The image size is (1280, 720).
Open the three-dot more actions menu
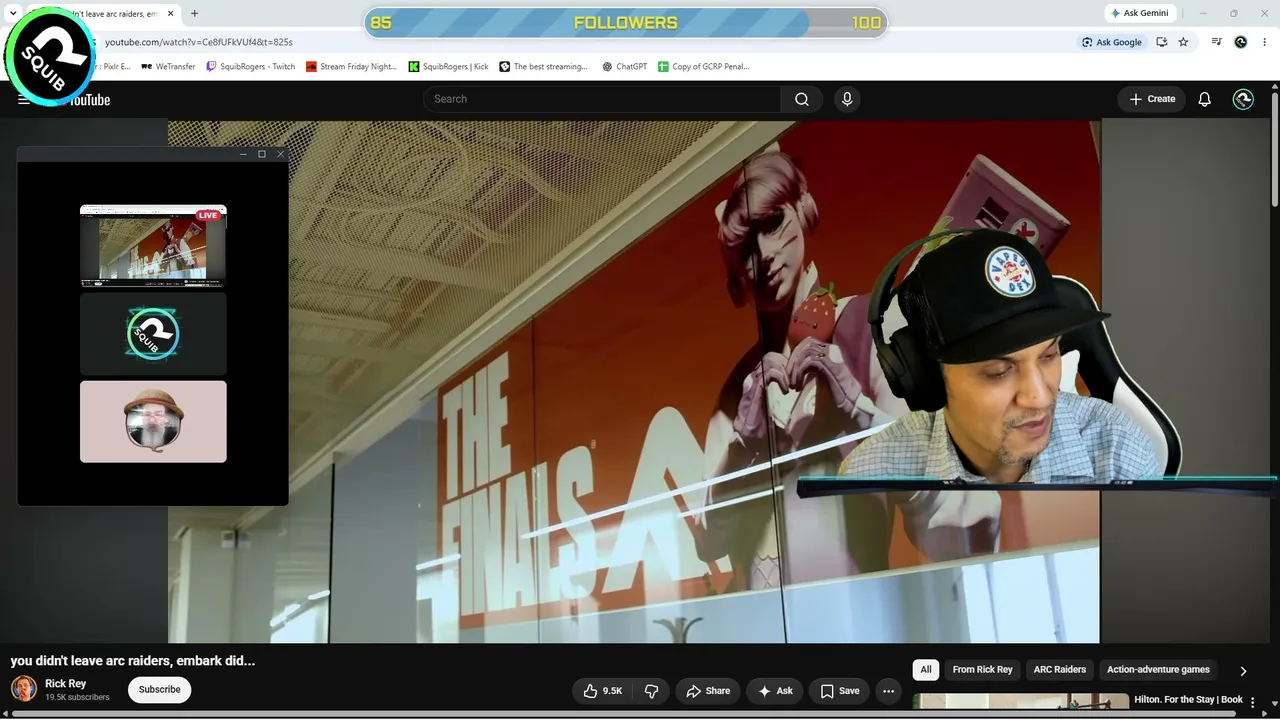tap(888, 691)
